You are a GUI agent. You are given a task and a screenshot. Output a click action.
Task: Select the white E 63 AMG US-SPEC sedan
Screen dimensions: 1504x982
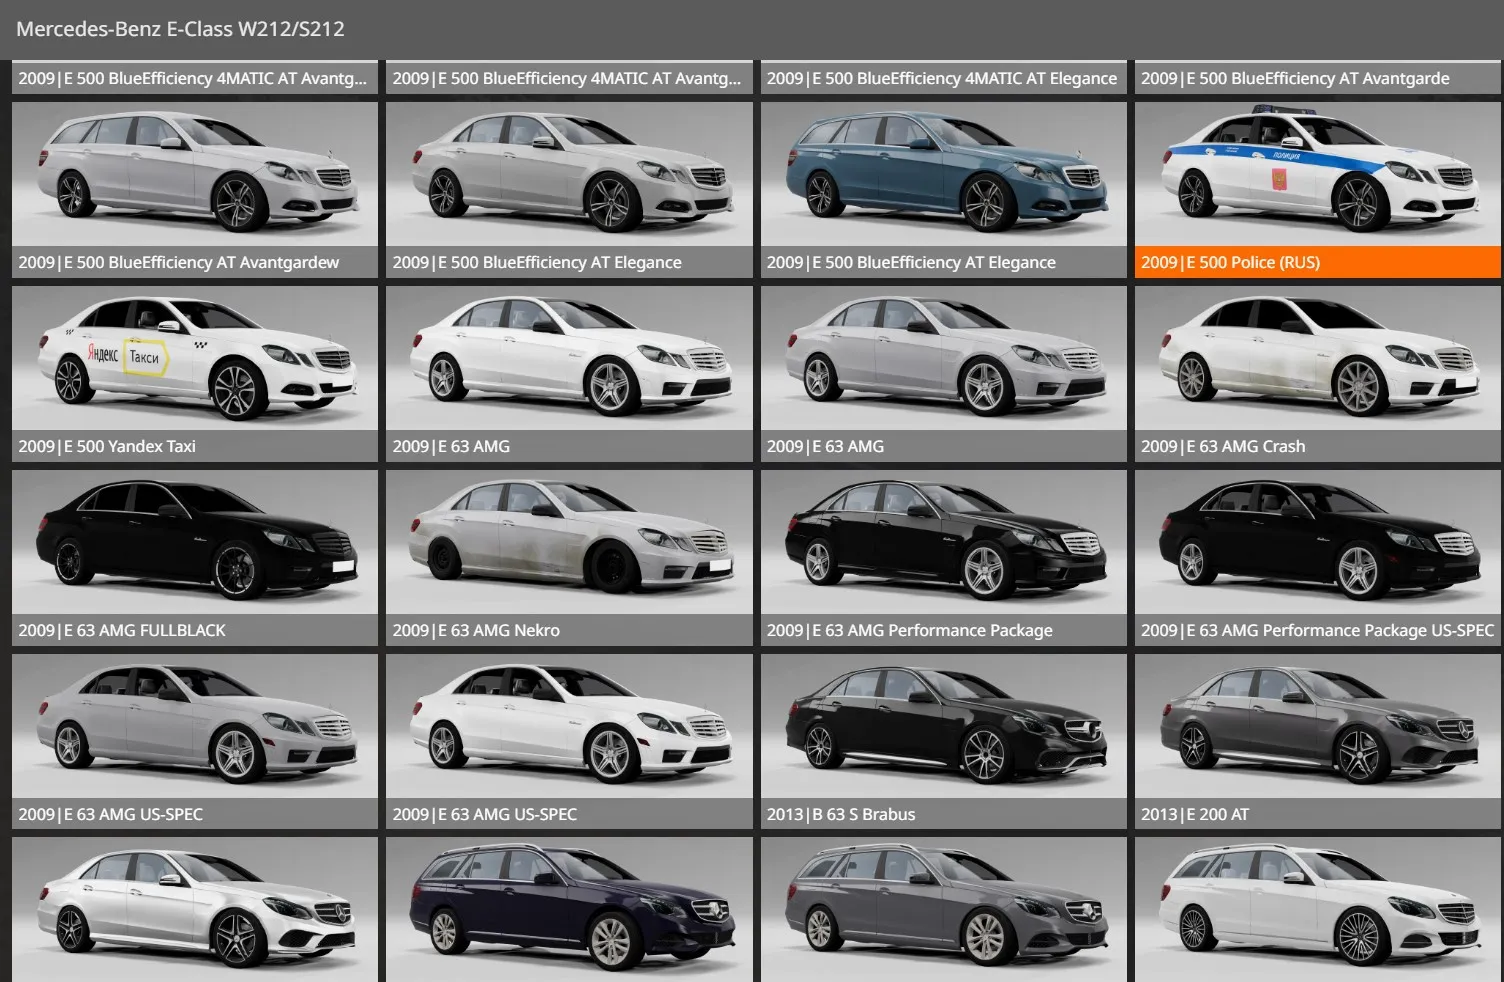coord(569,726)
